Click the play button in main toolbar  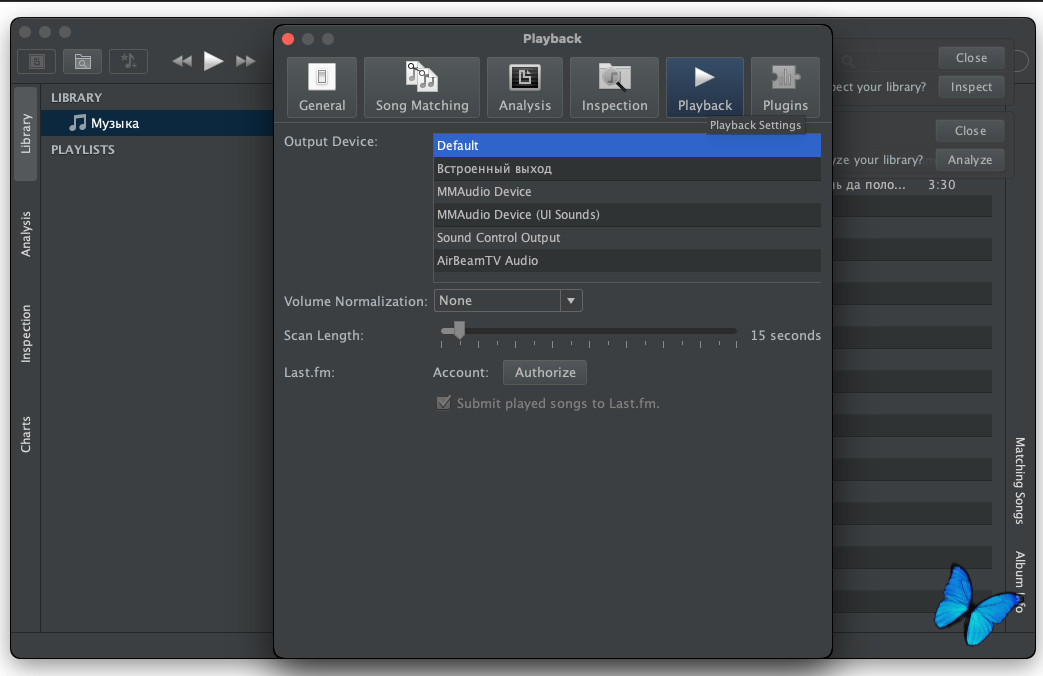(213, 61)
